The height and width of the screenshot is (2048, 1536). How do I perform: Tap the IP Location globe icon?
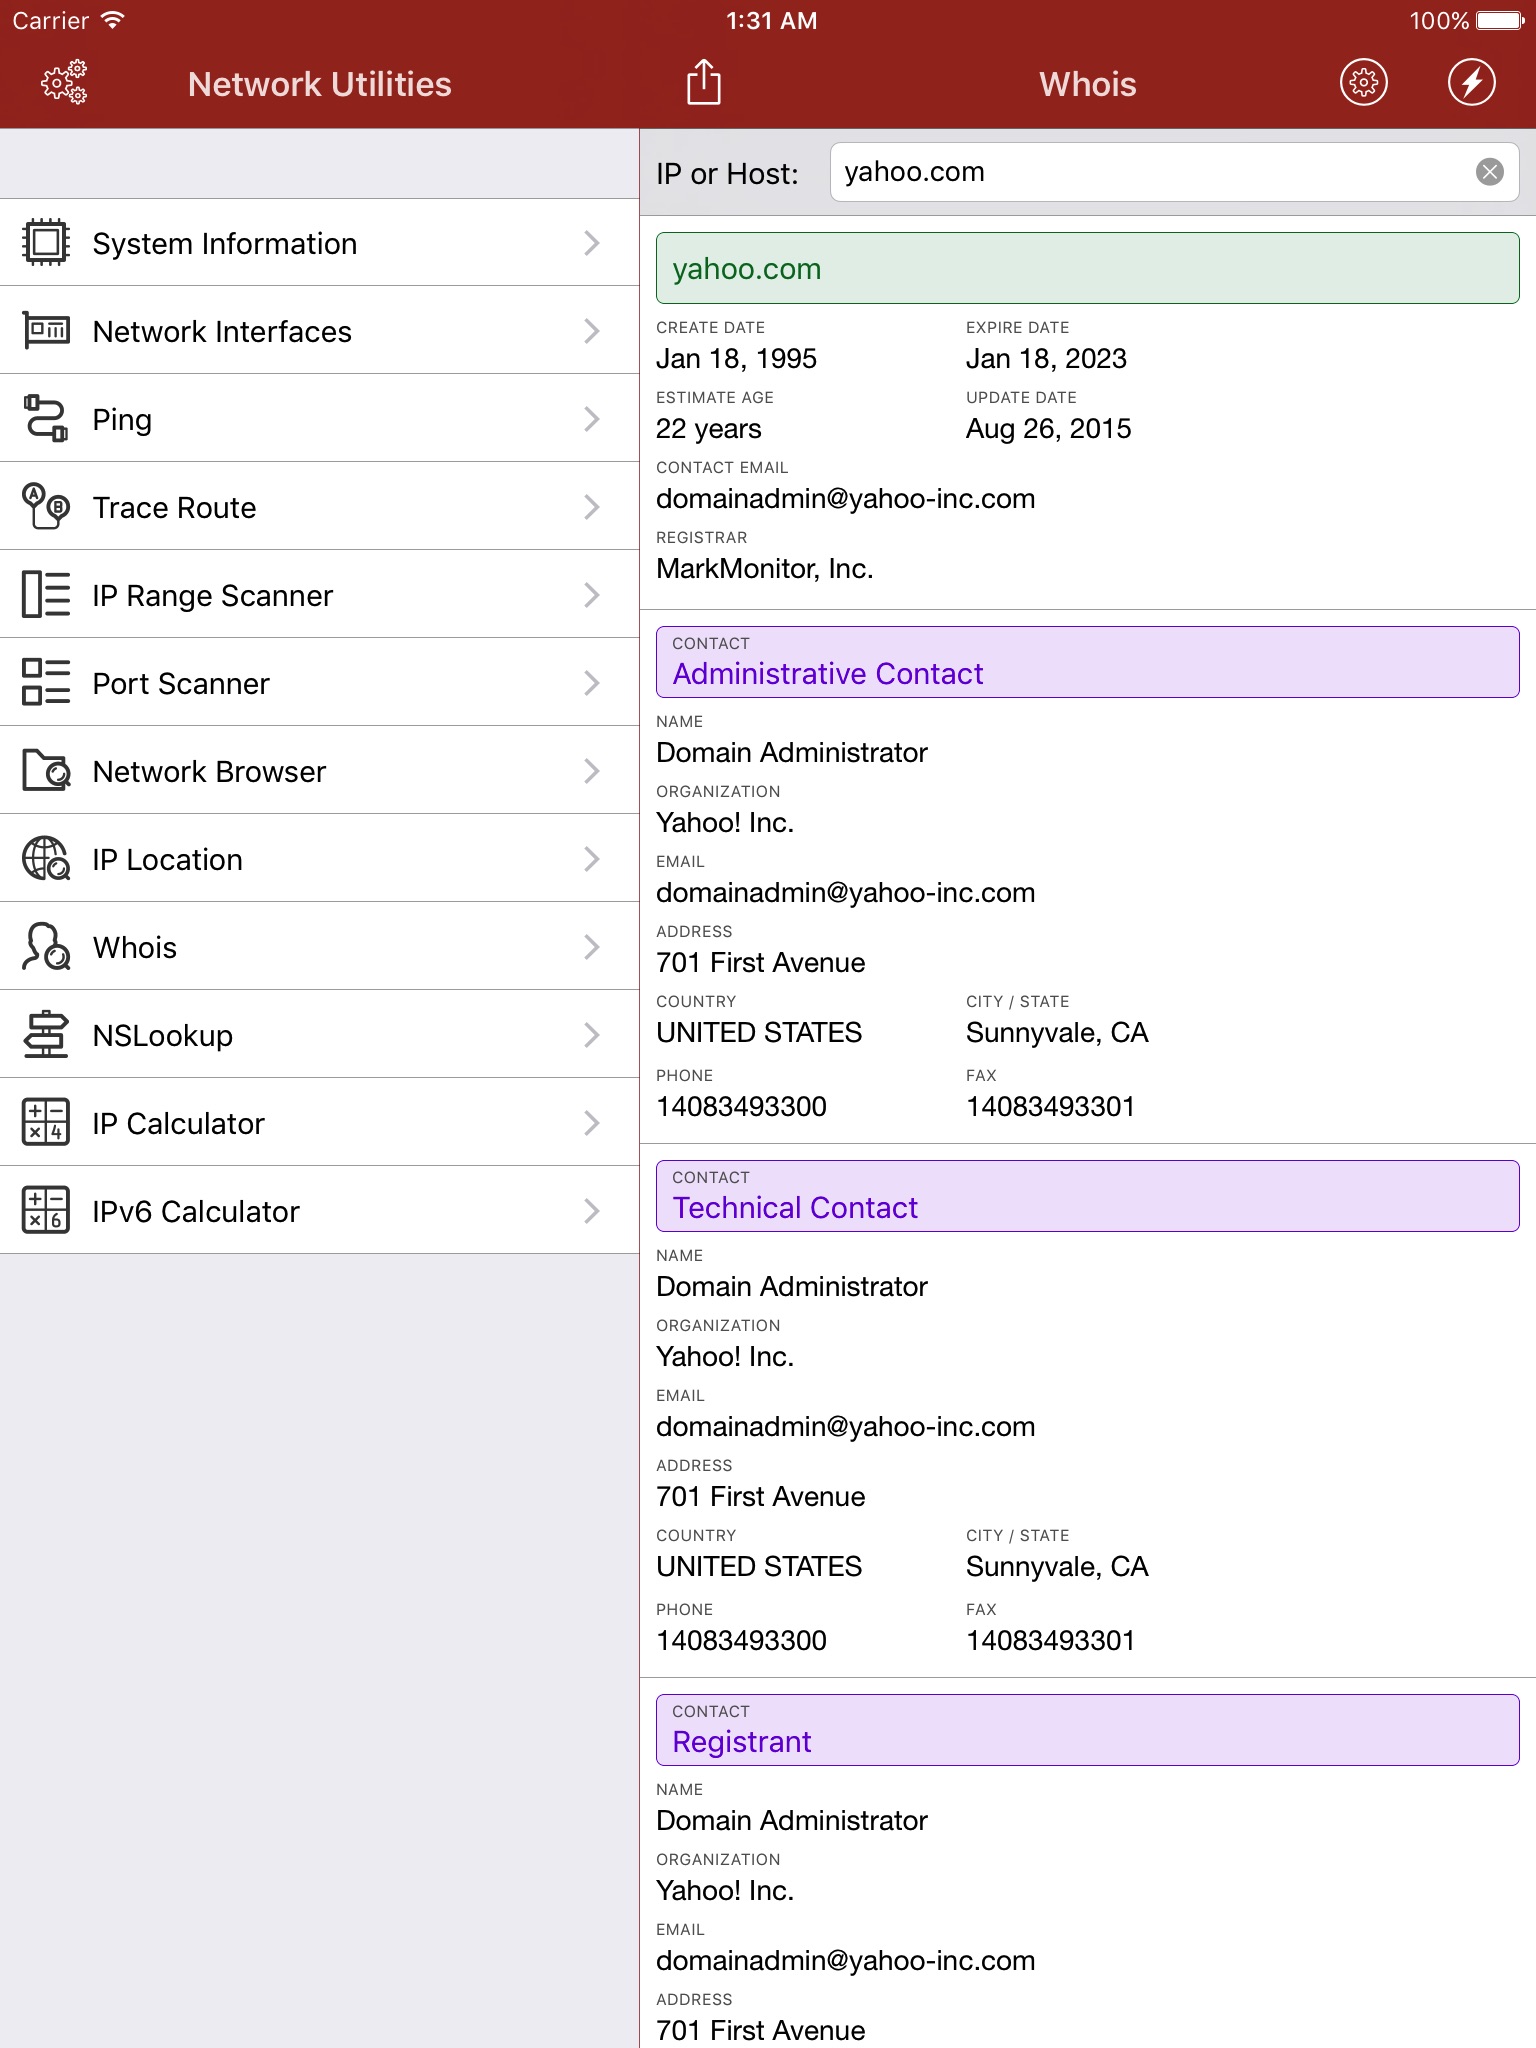(x=45, y=858)
